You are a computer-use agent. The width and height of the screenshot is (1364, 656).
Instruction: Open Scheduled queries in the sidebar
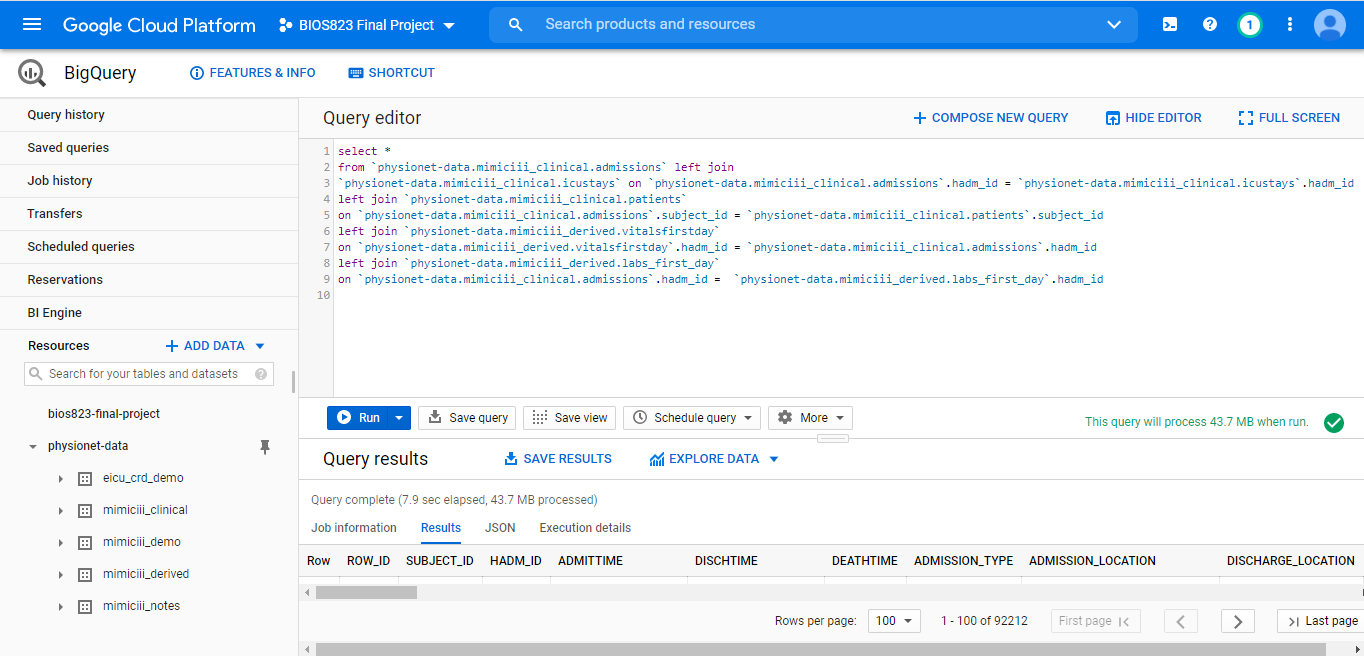[149, 247]
